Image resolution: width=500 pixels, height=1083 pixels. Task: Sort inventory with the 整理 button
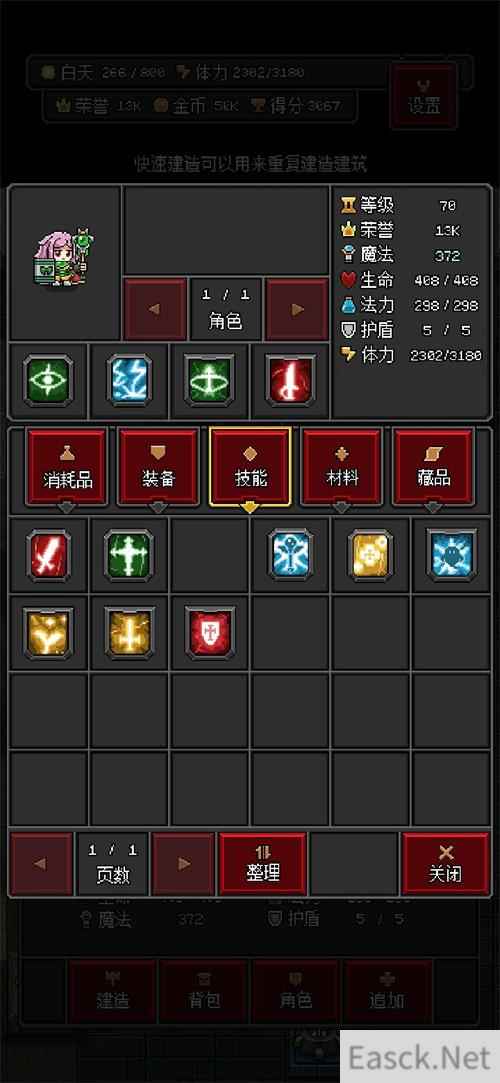pos(262,863)
